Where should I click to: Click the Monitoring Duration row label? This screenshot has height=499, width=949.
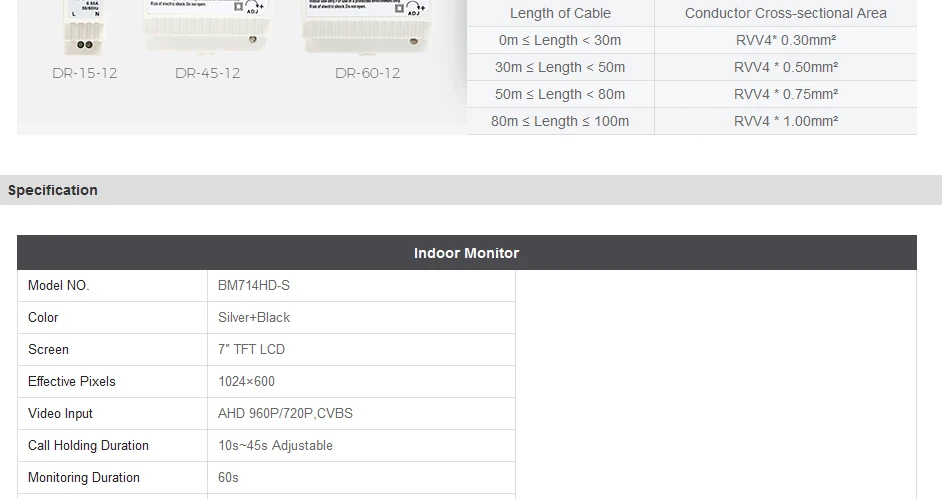coord(84,478)
